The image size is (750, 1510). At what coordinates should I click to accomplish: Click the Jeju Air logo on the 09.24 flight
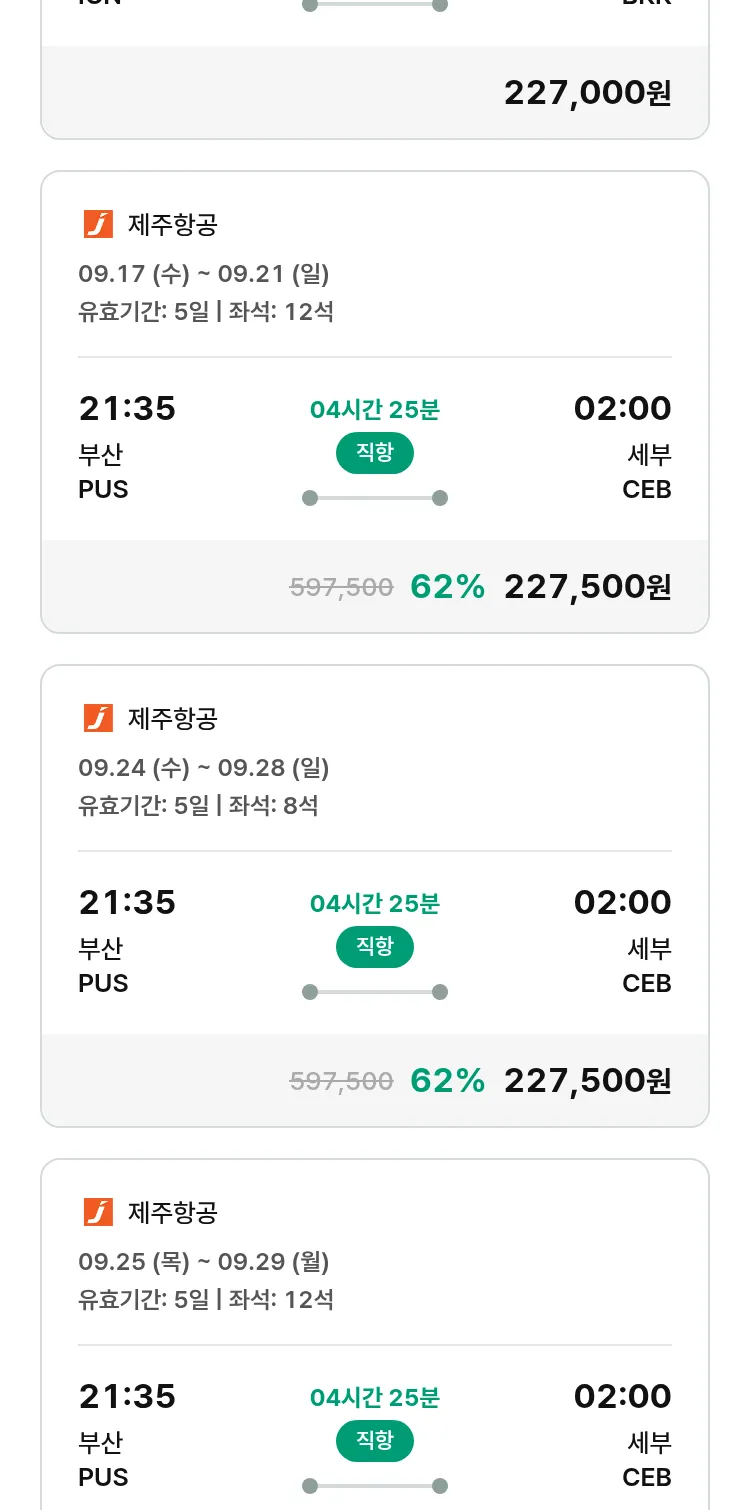pyautogui.click(x=98, y=718)
